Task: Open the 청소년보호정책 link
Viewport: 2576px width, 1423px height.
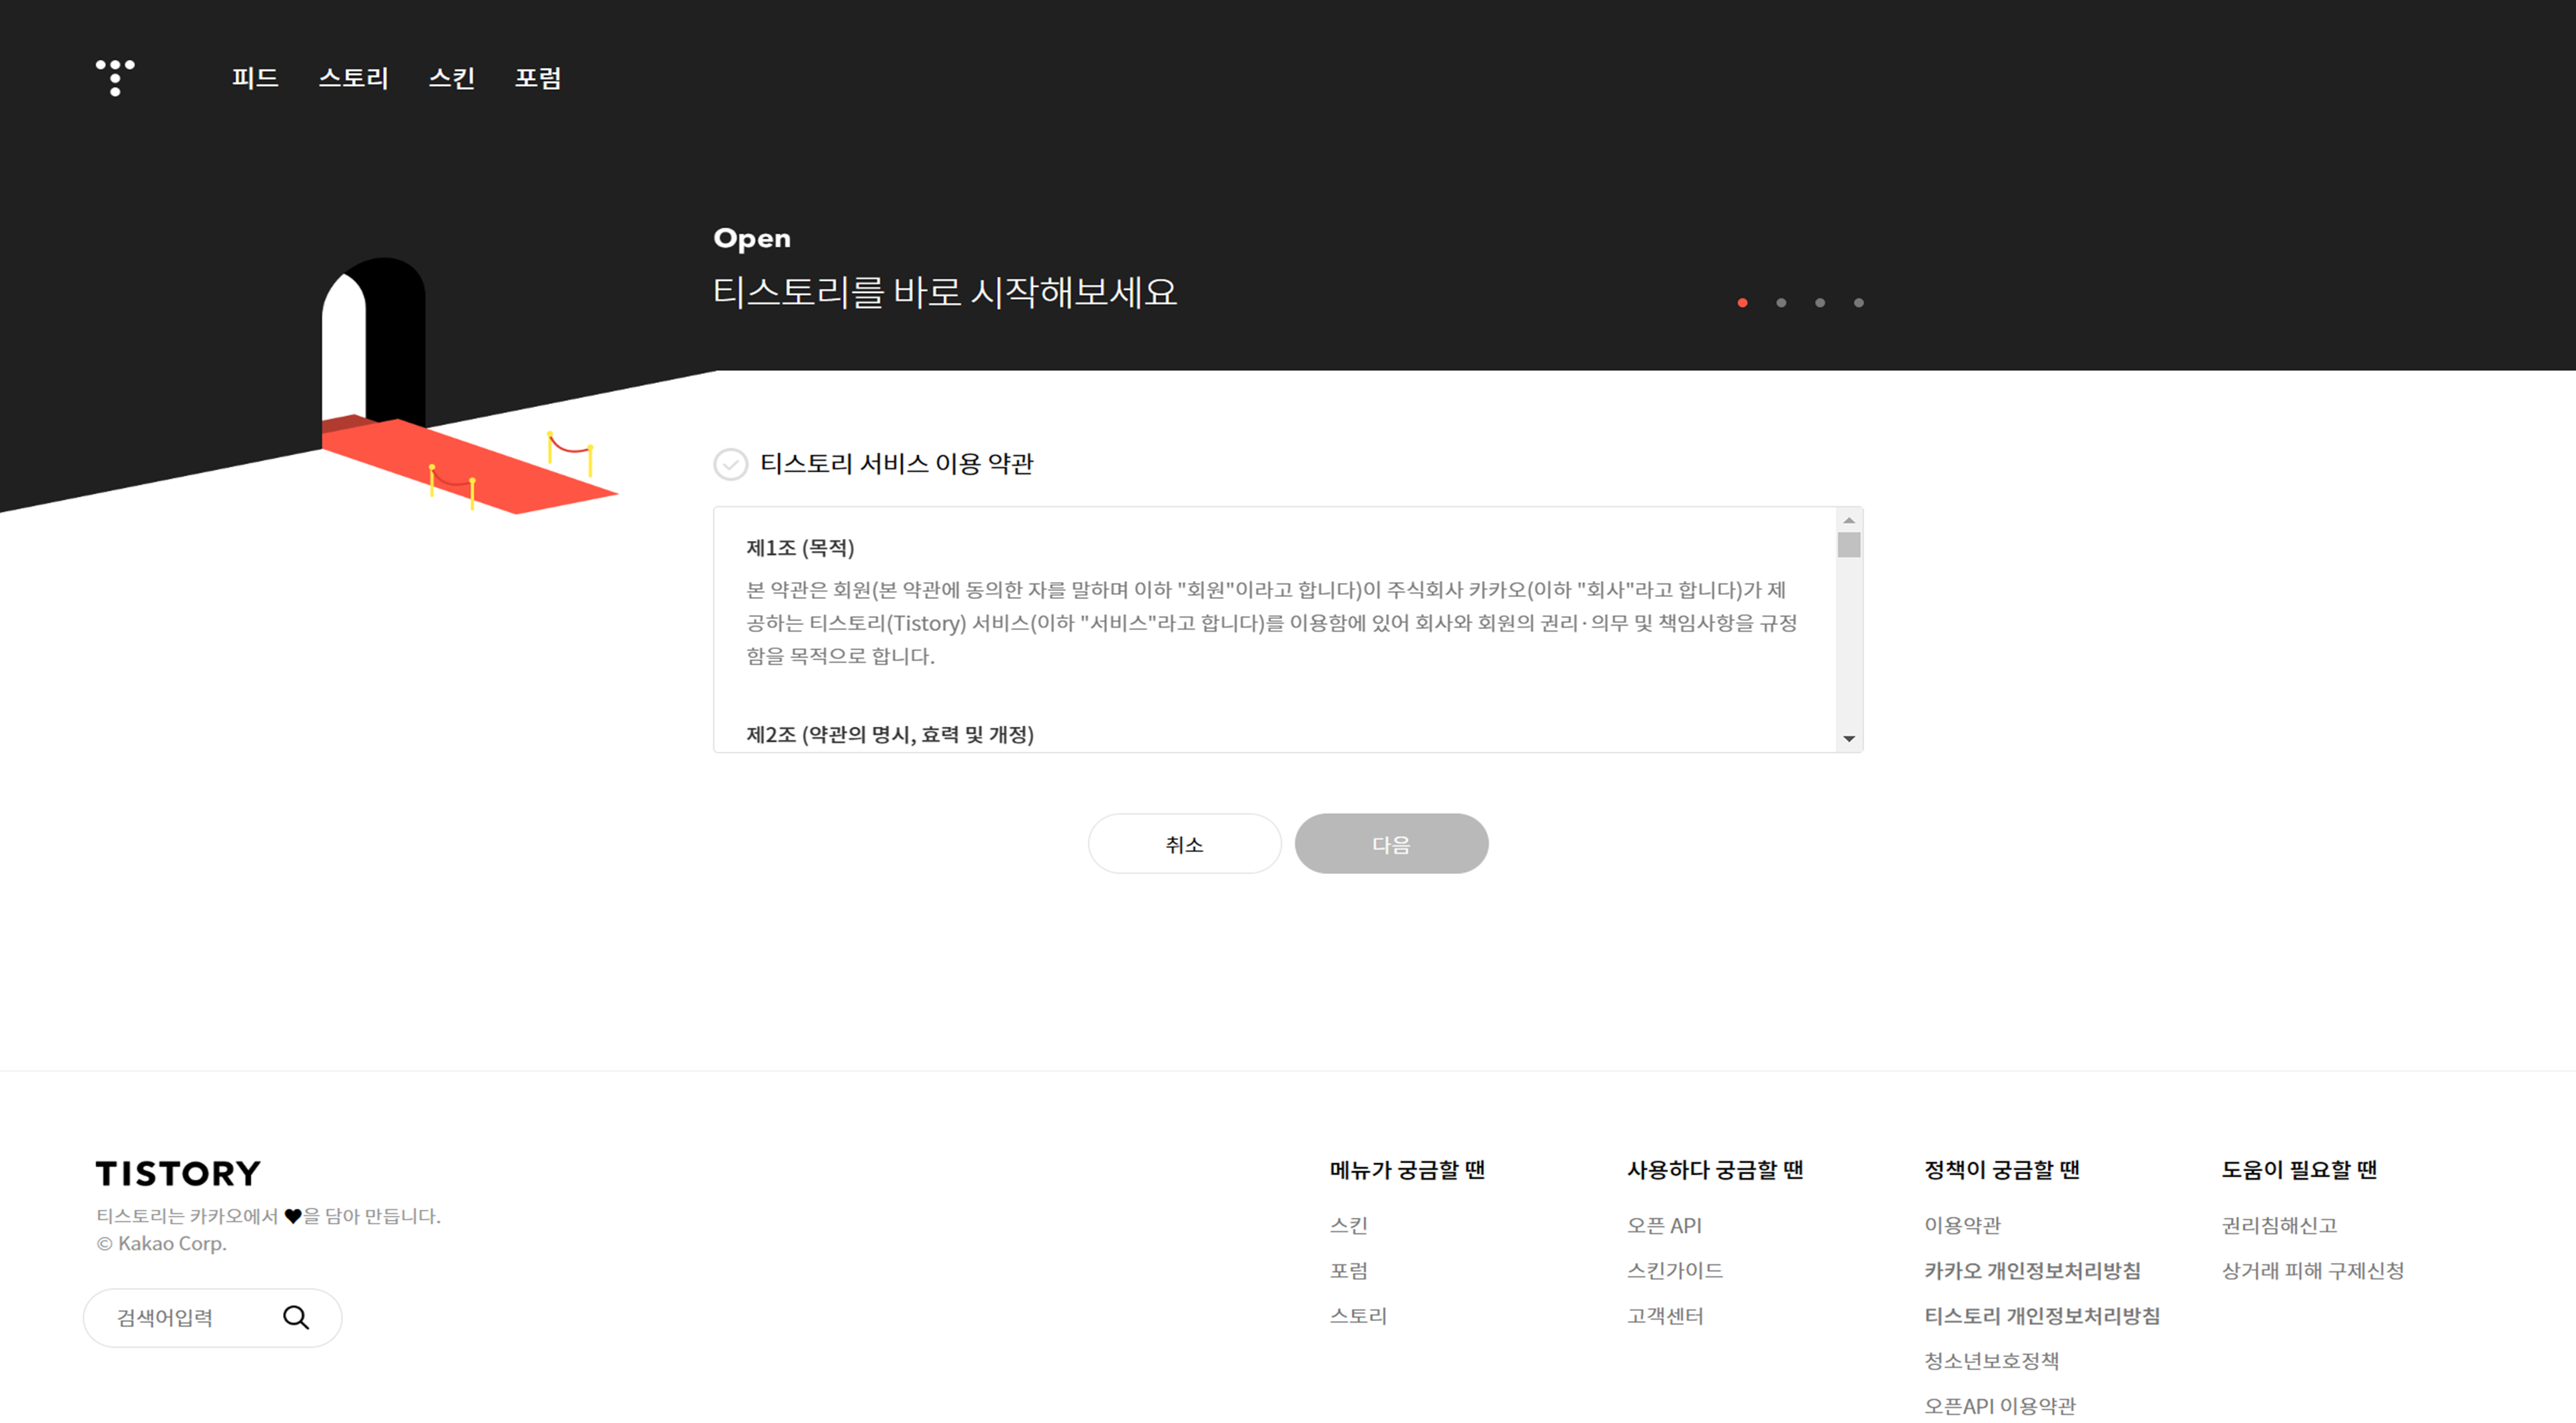Action: point(1992,1361)
